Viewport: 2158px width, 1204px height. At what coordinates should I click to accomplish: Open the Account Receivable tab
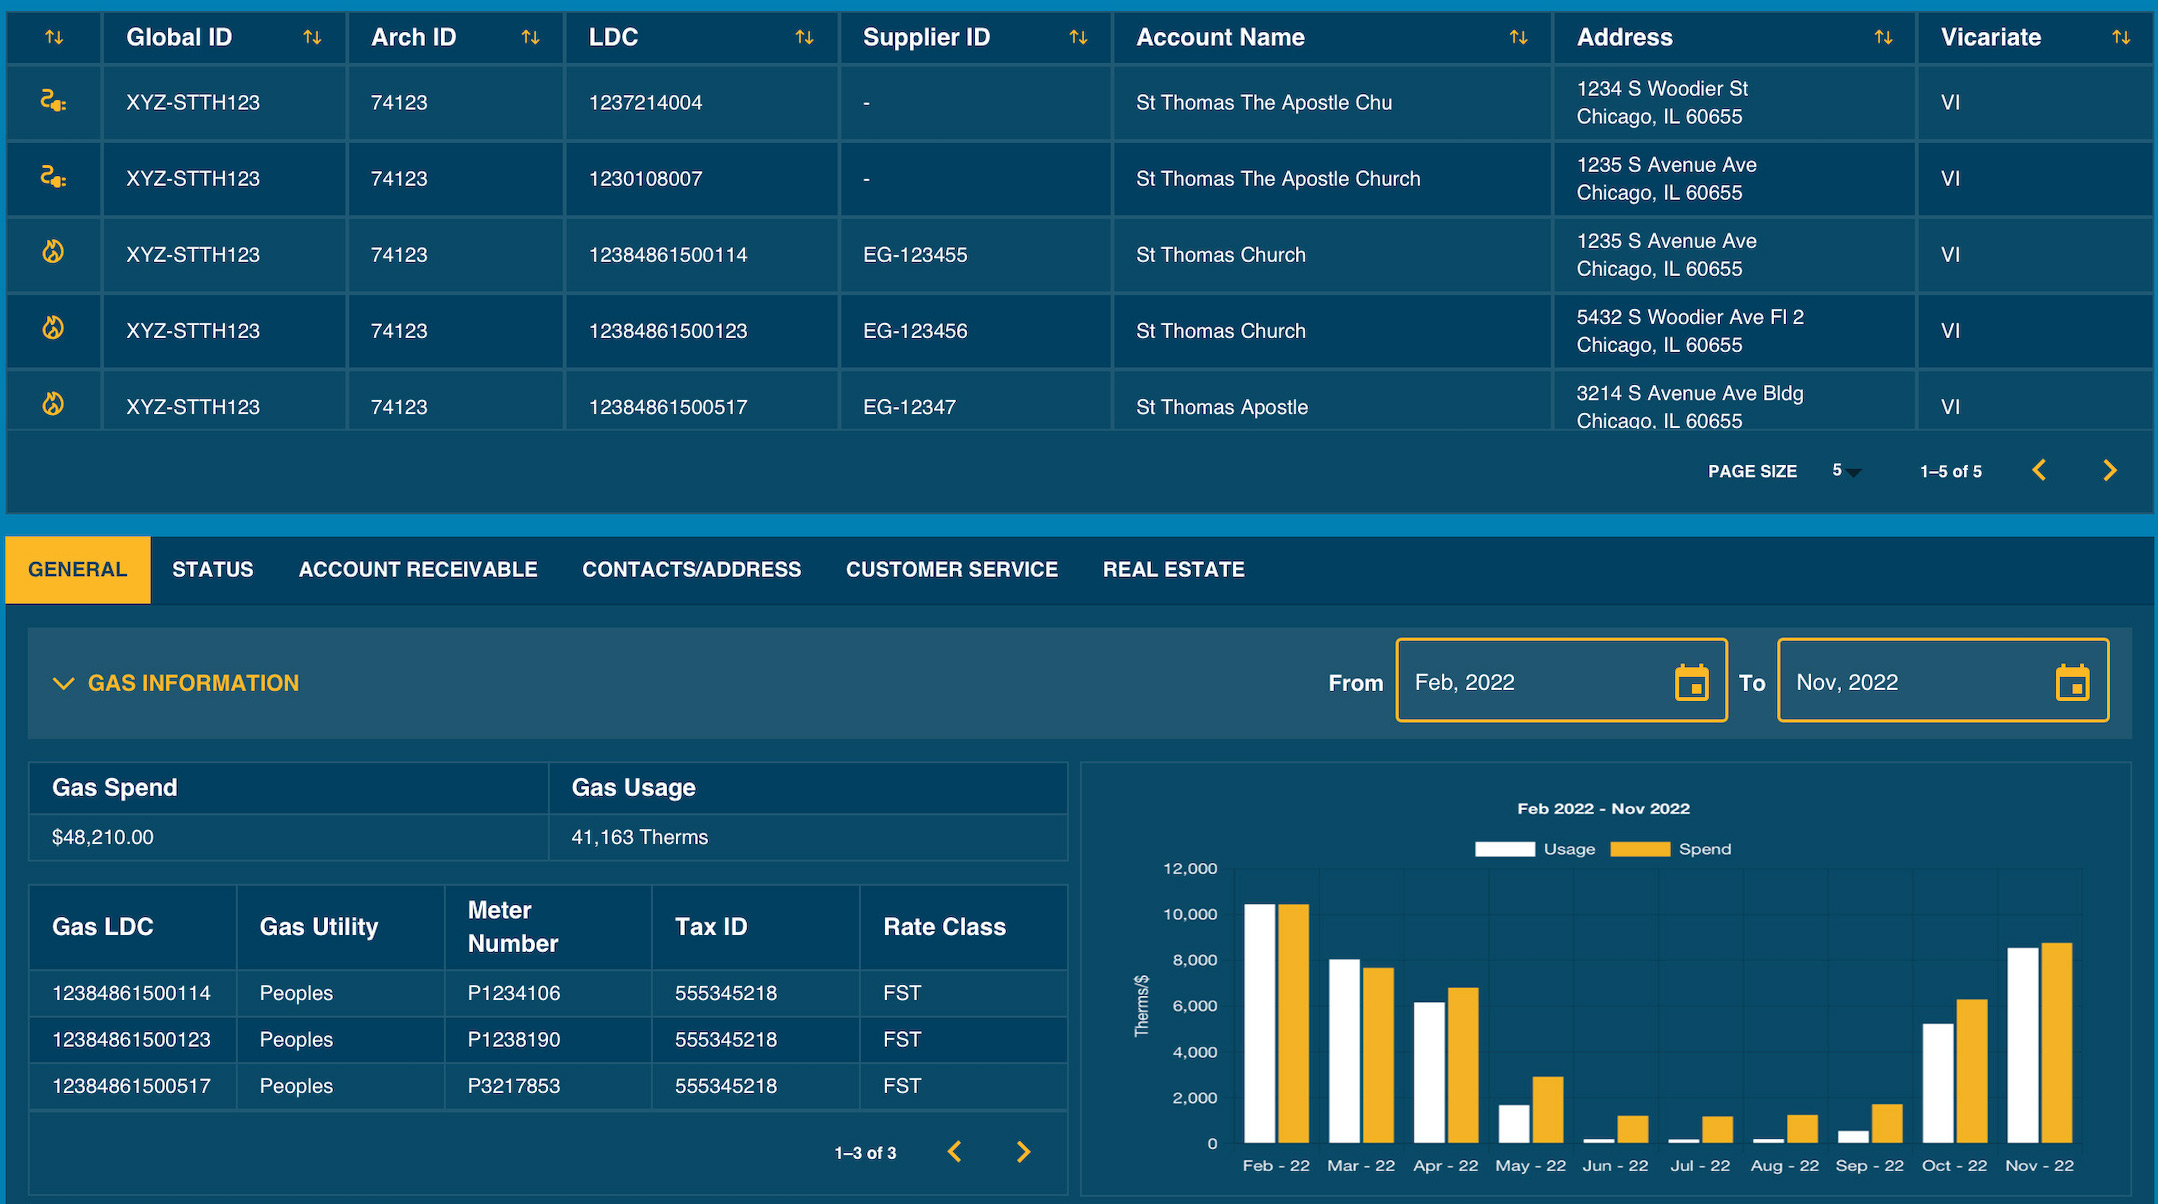coord(418,569)
